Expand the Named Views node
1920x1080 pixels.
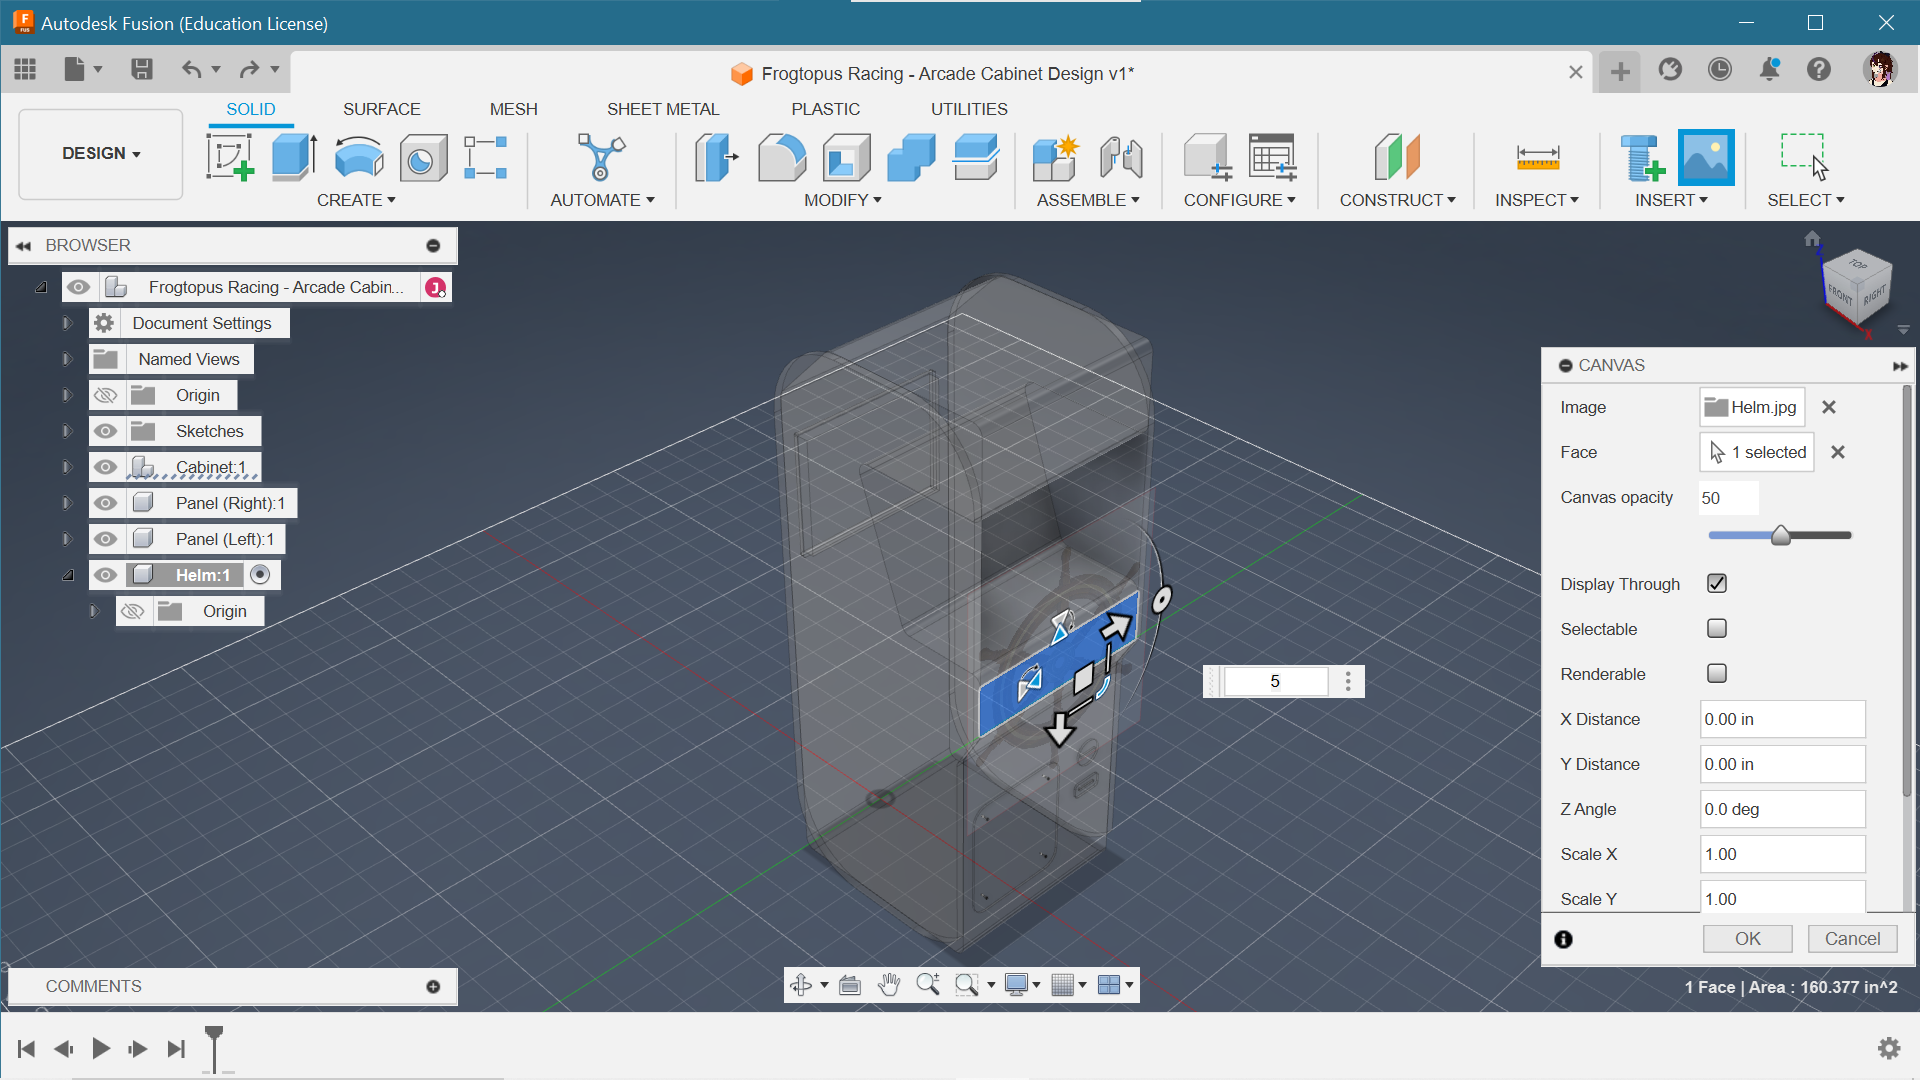(67, 359)
